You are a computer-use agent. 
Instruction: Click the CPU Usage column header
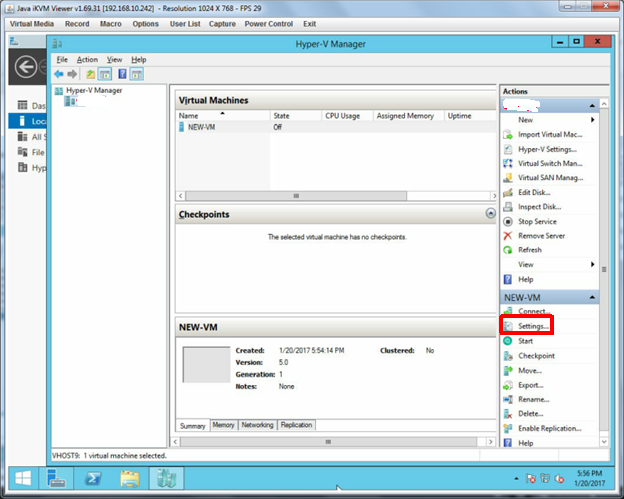pos(347,116)
